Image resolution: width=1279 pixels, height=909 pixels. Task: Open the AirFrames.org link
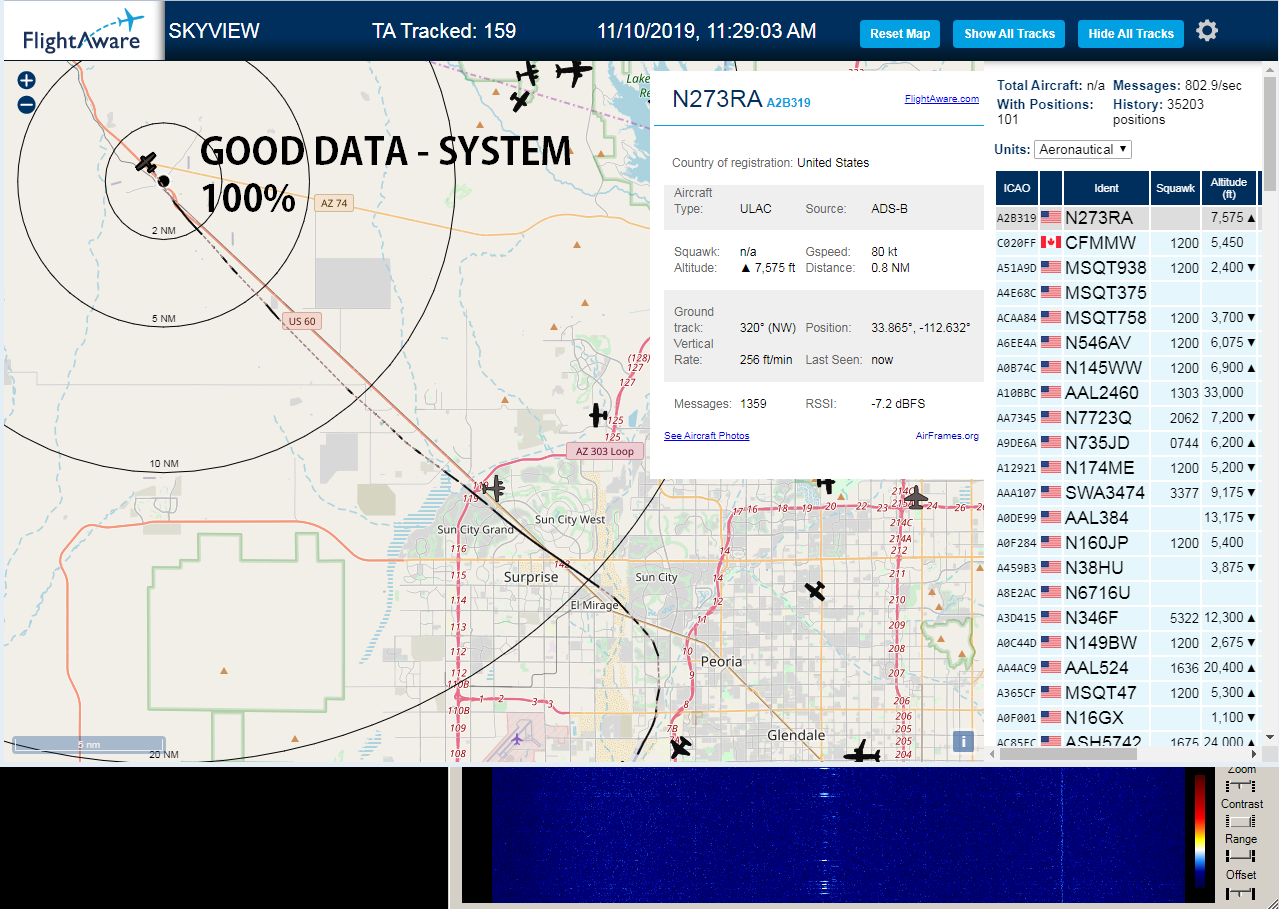tap(947, 436)
